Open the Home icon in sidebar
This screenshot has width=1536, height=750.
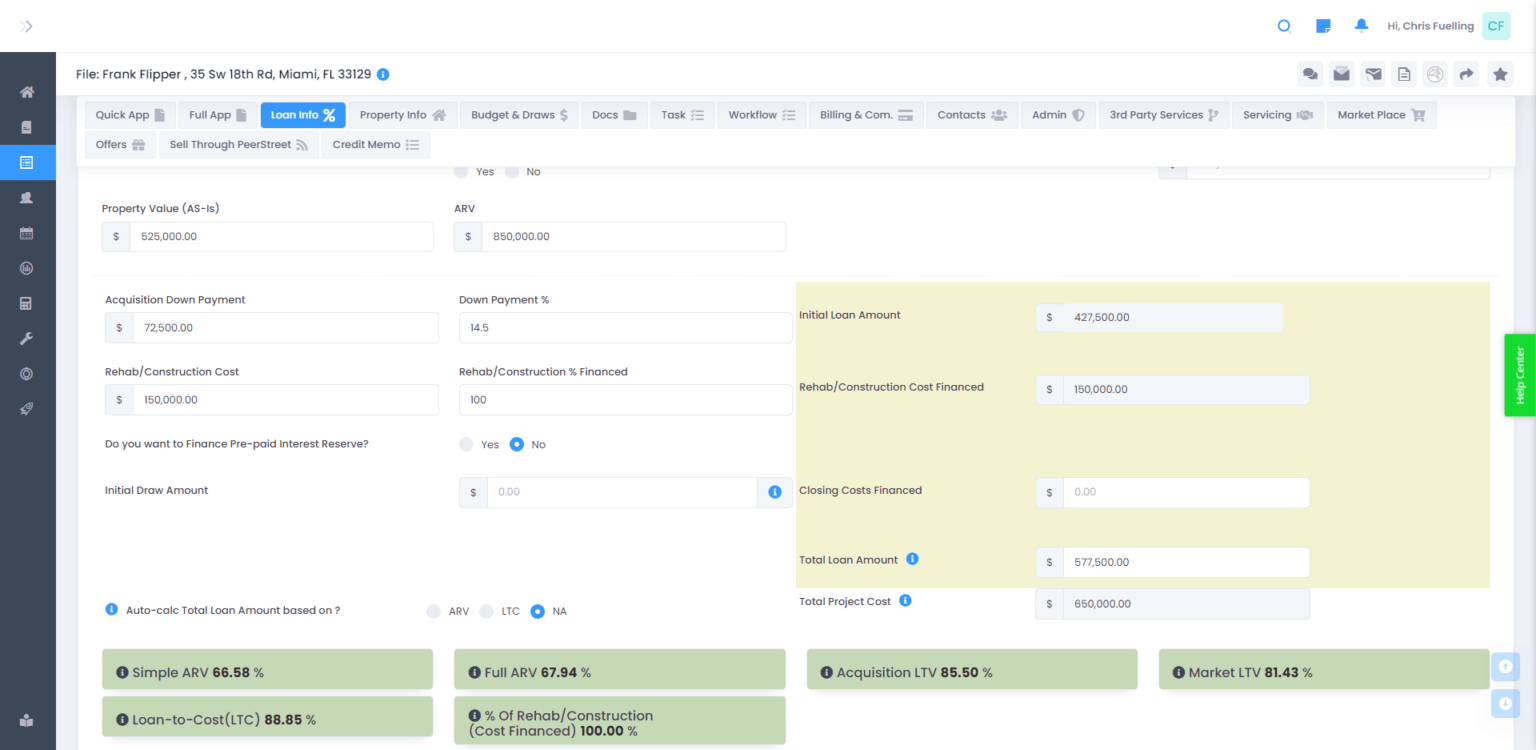27,92
